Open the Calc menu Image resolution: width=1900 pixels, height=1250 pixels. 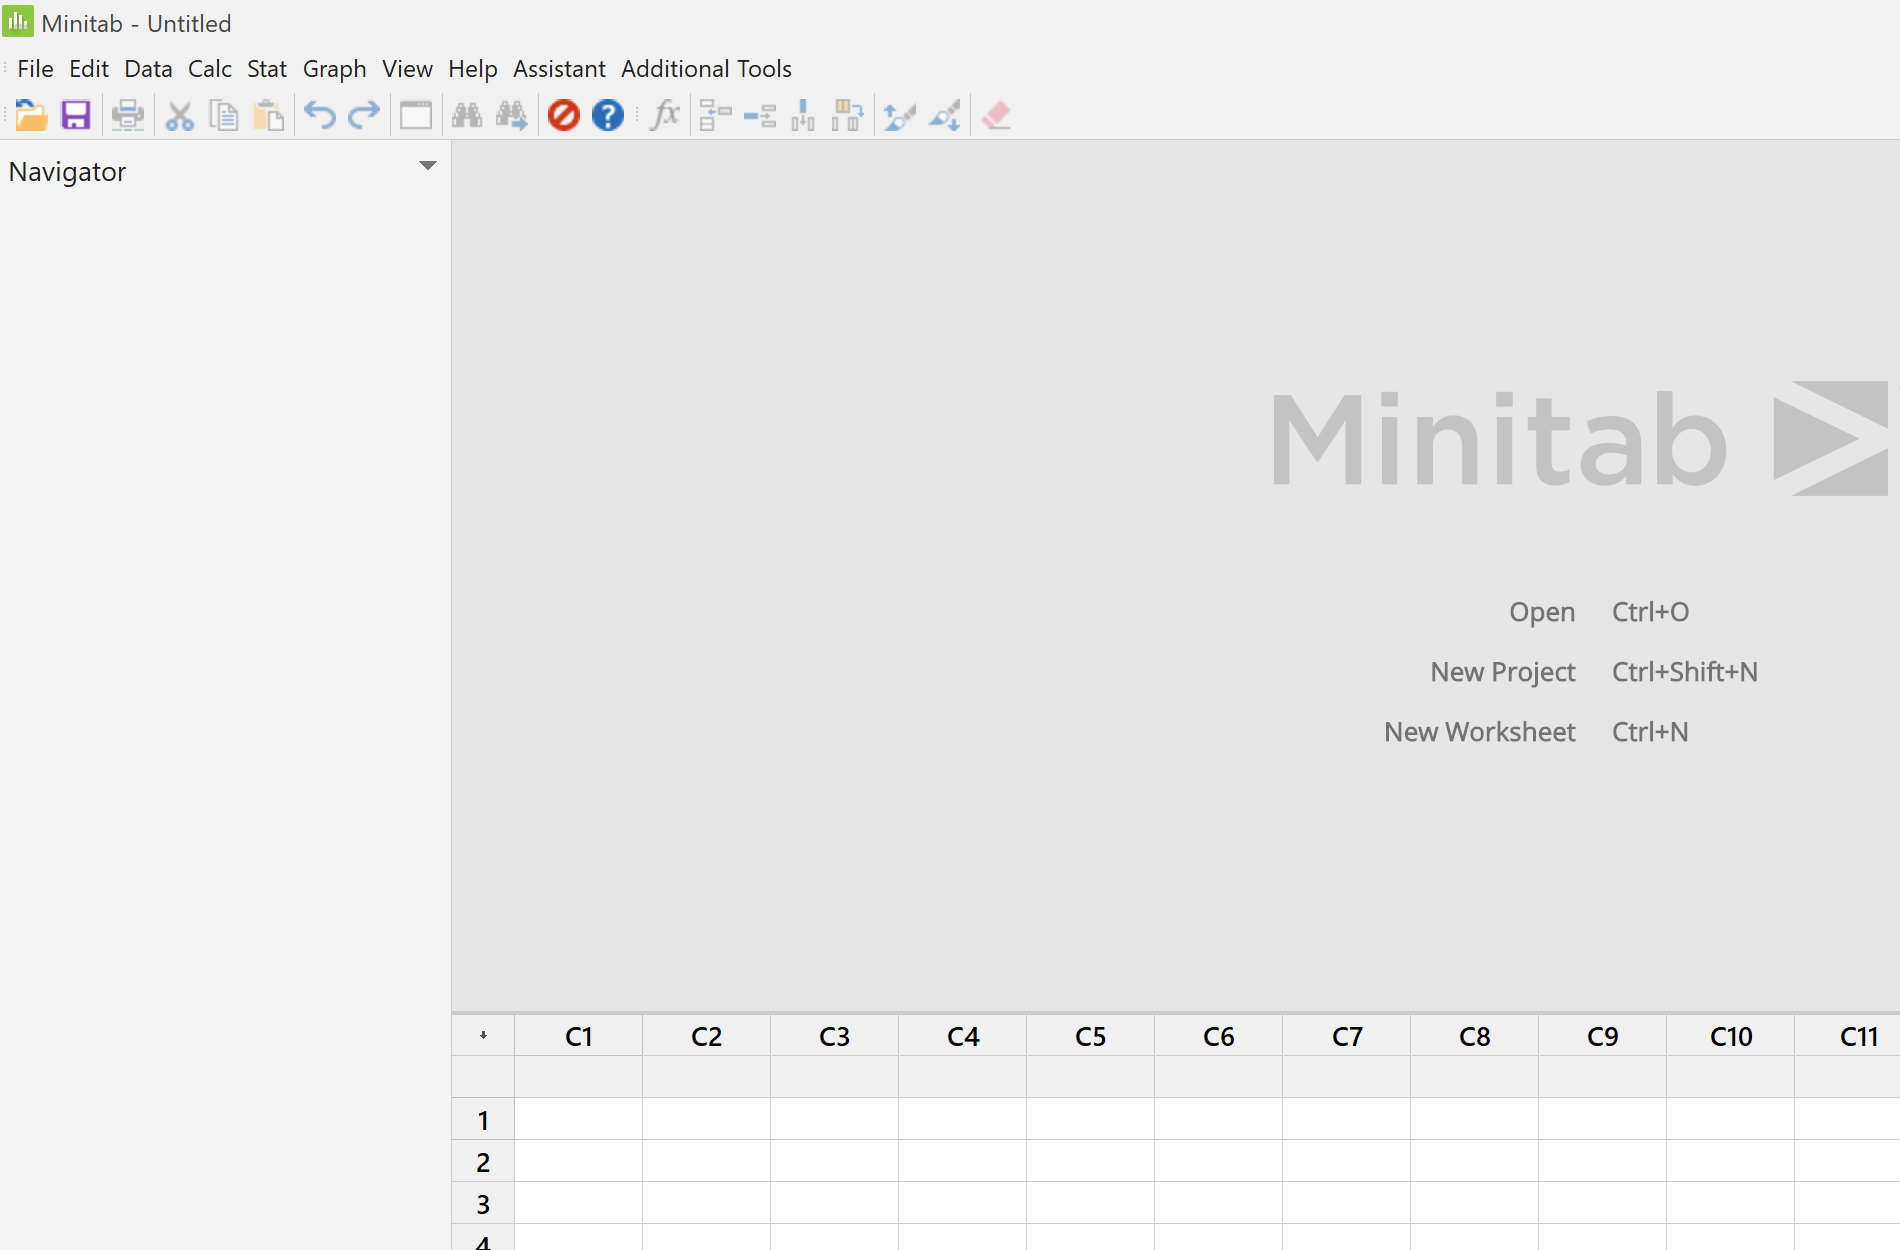210,69
